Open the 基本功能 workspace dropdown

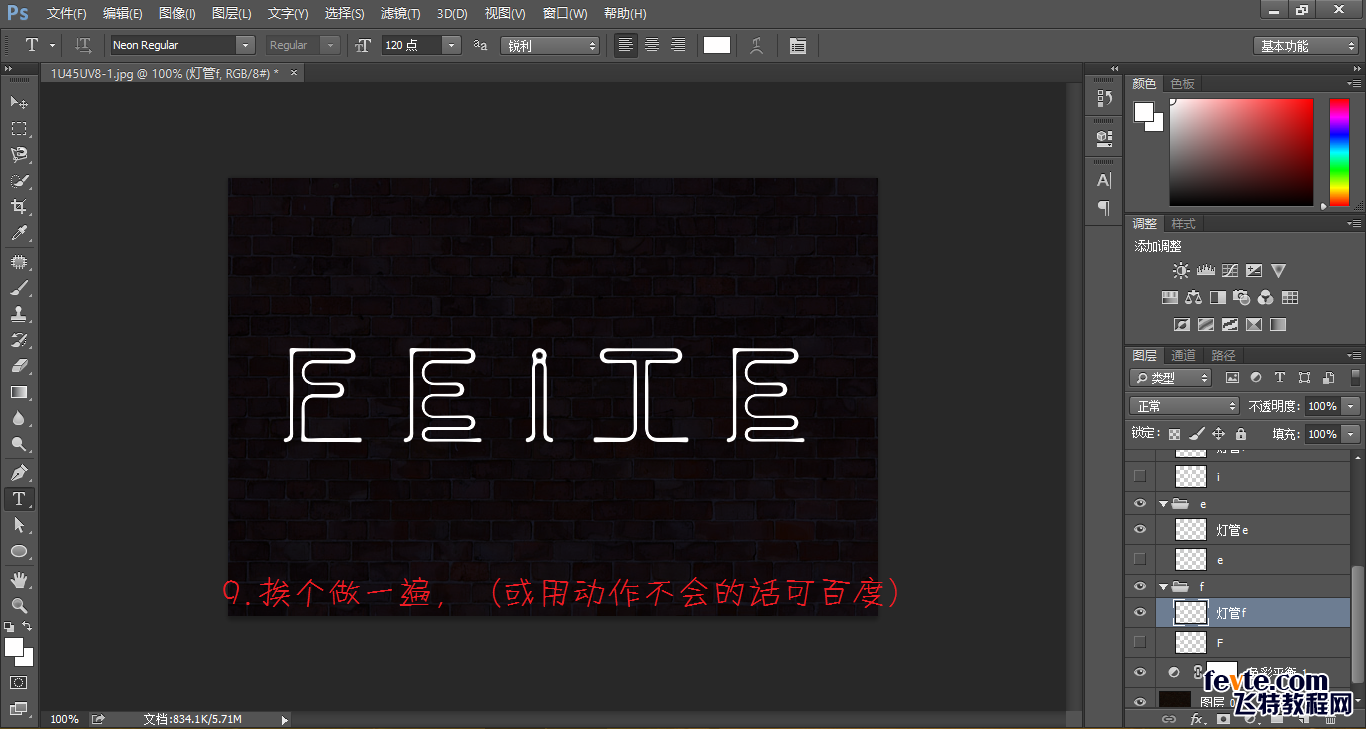(x=1306, y=46)
